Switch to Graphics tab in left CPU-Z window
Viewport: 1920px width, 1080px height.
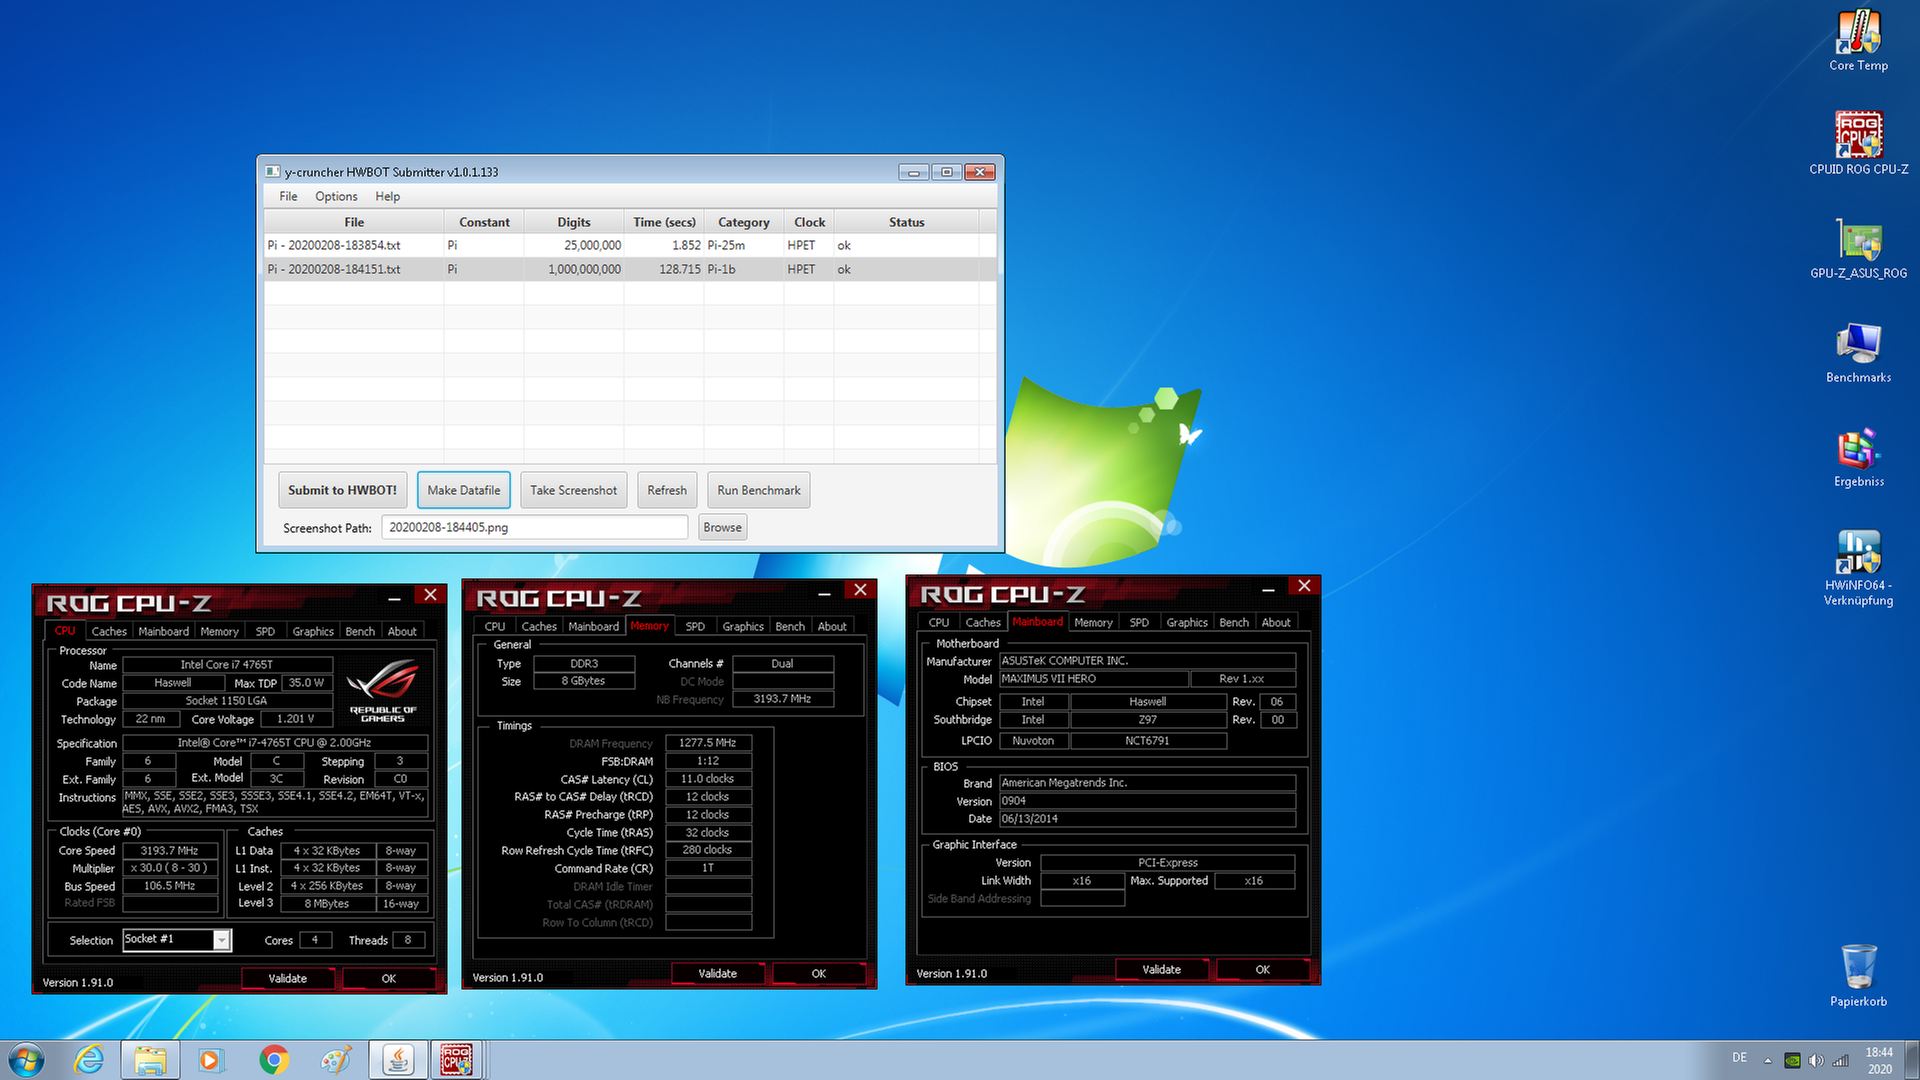click(x=313, y=632)
